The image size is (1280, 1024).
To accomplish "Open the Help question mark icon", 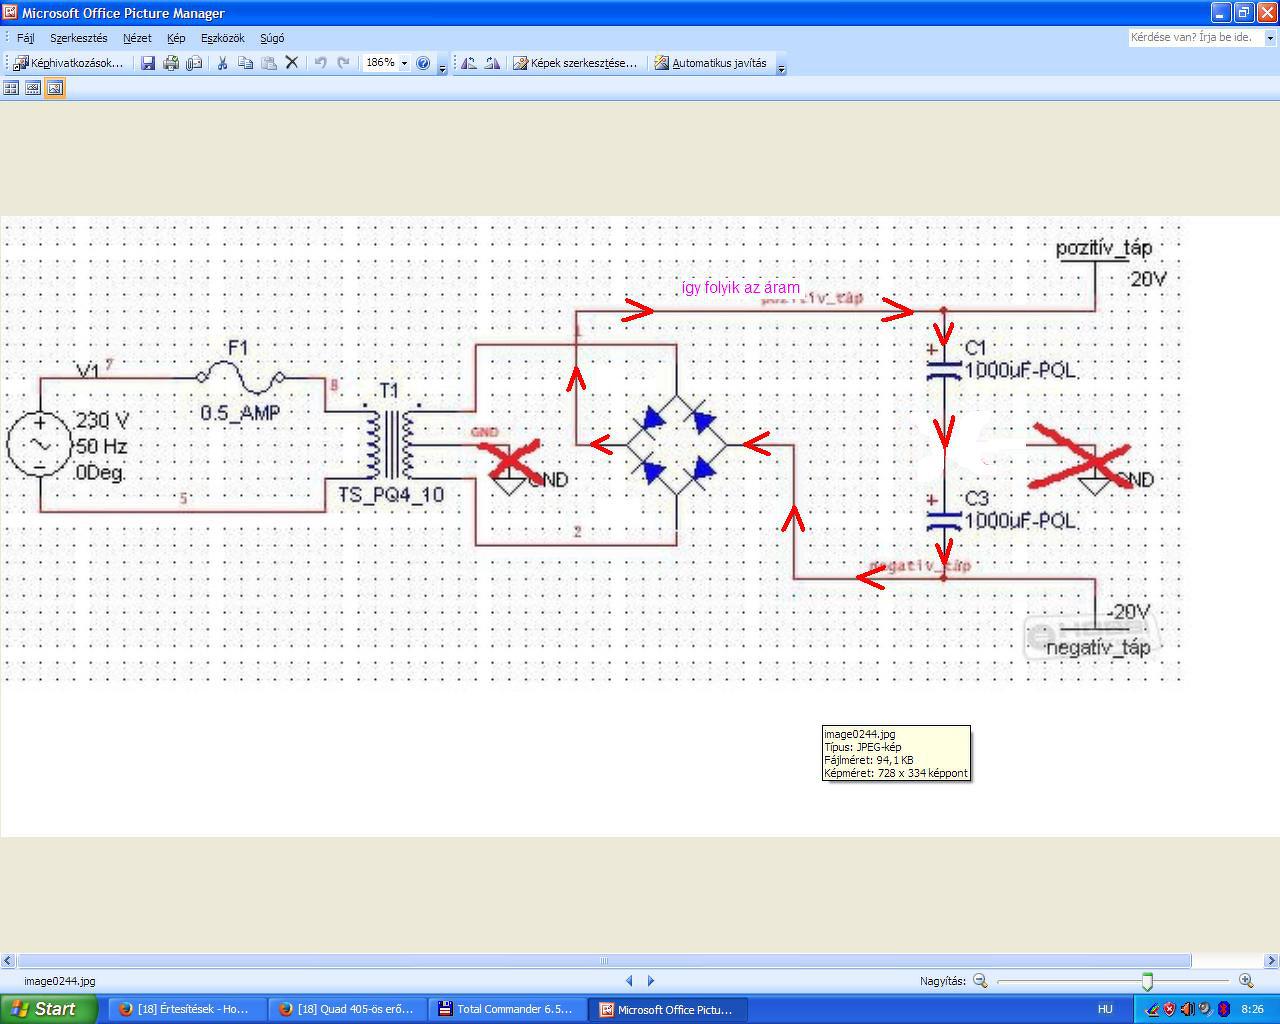I will [x=423, y=63].
